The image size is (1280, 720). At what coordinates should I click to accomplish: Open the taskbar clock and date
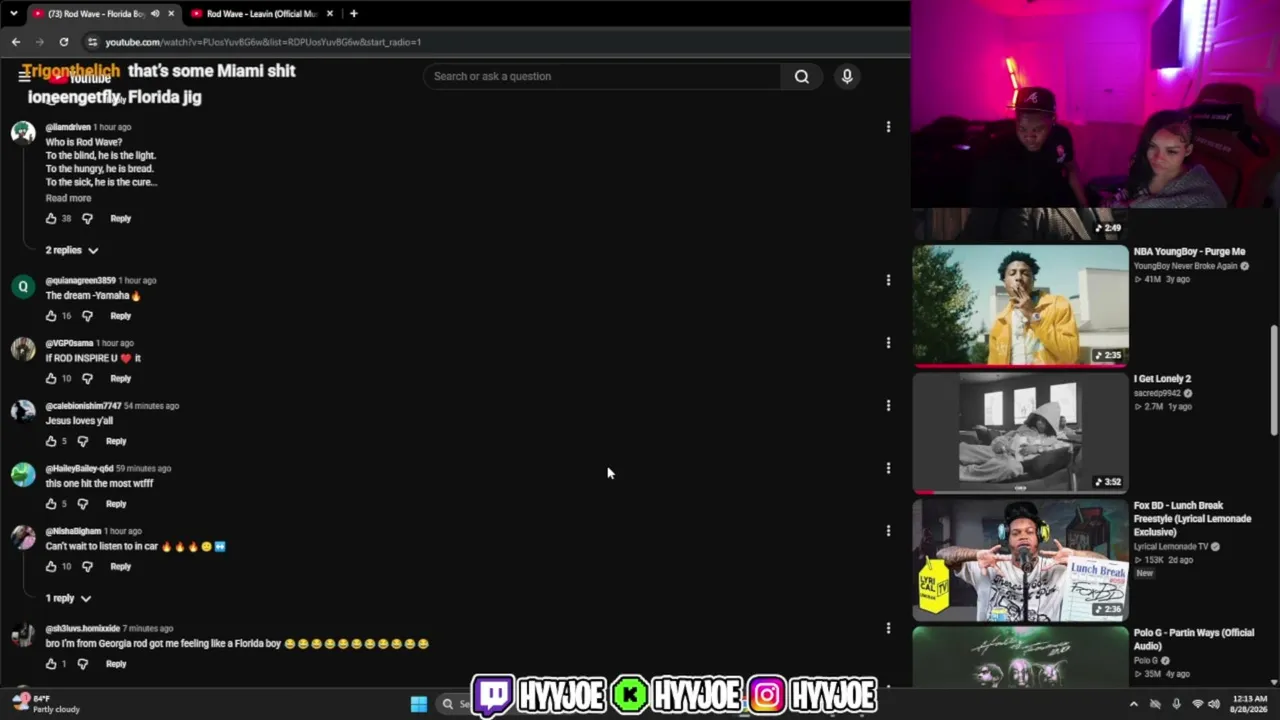point(1251,704)
